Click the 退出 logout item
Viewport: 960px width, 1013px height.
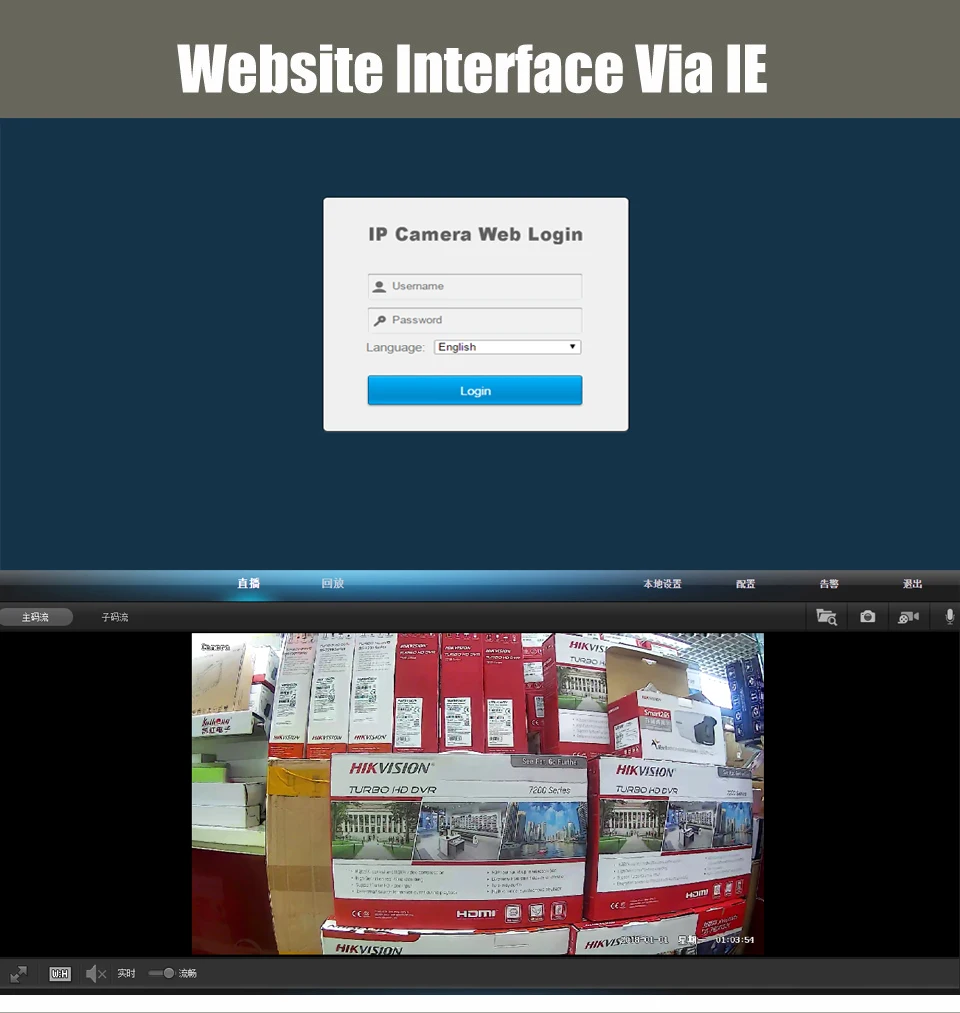pos(912,583)
